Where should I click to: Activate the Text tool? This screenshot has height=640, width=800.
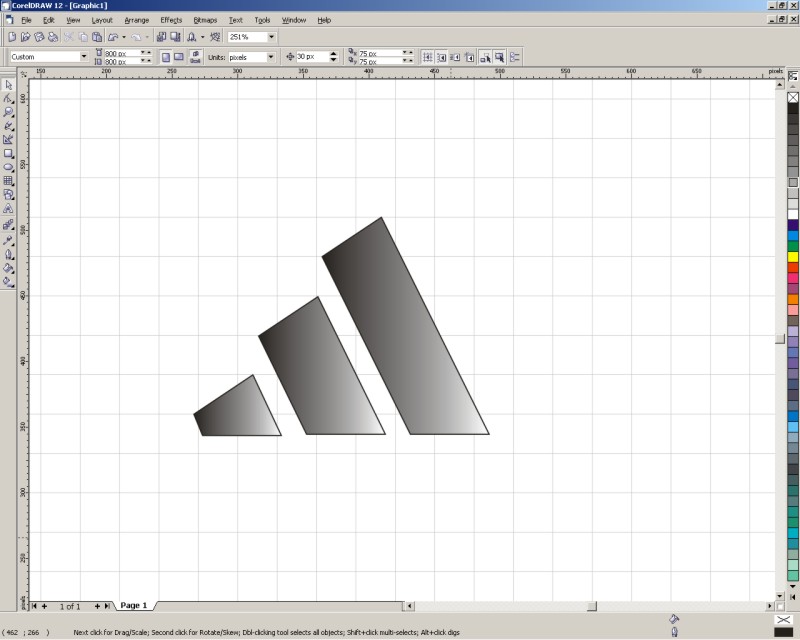coord(8,208)
